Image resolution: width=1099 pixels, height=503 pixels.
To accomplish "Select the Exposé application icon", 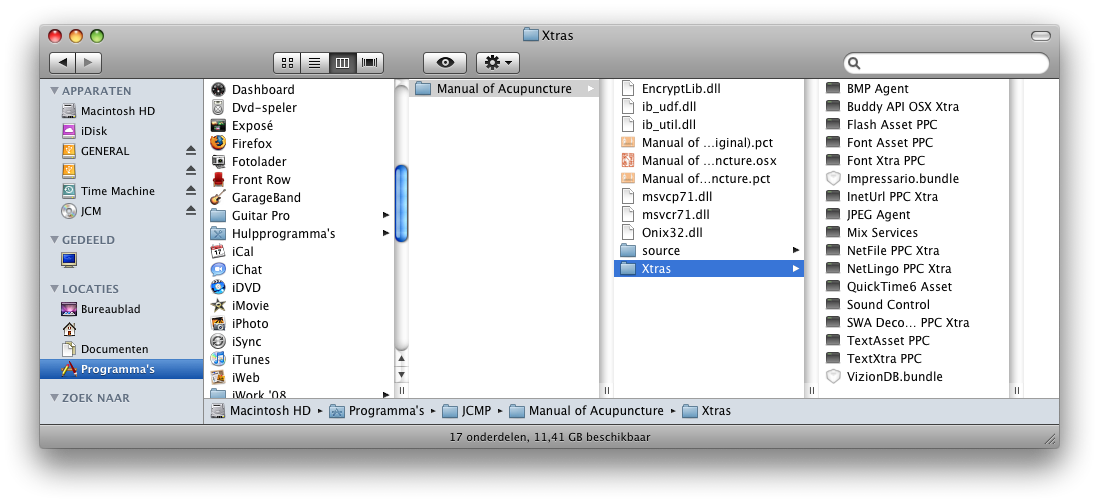I will click(x=219, y=125).
